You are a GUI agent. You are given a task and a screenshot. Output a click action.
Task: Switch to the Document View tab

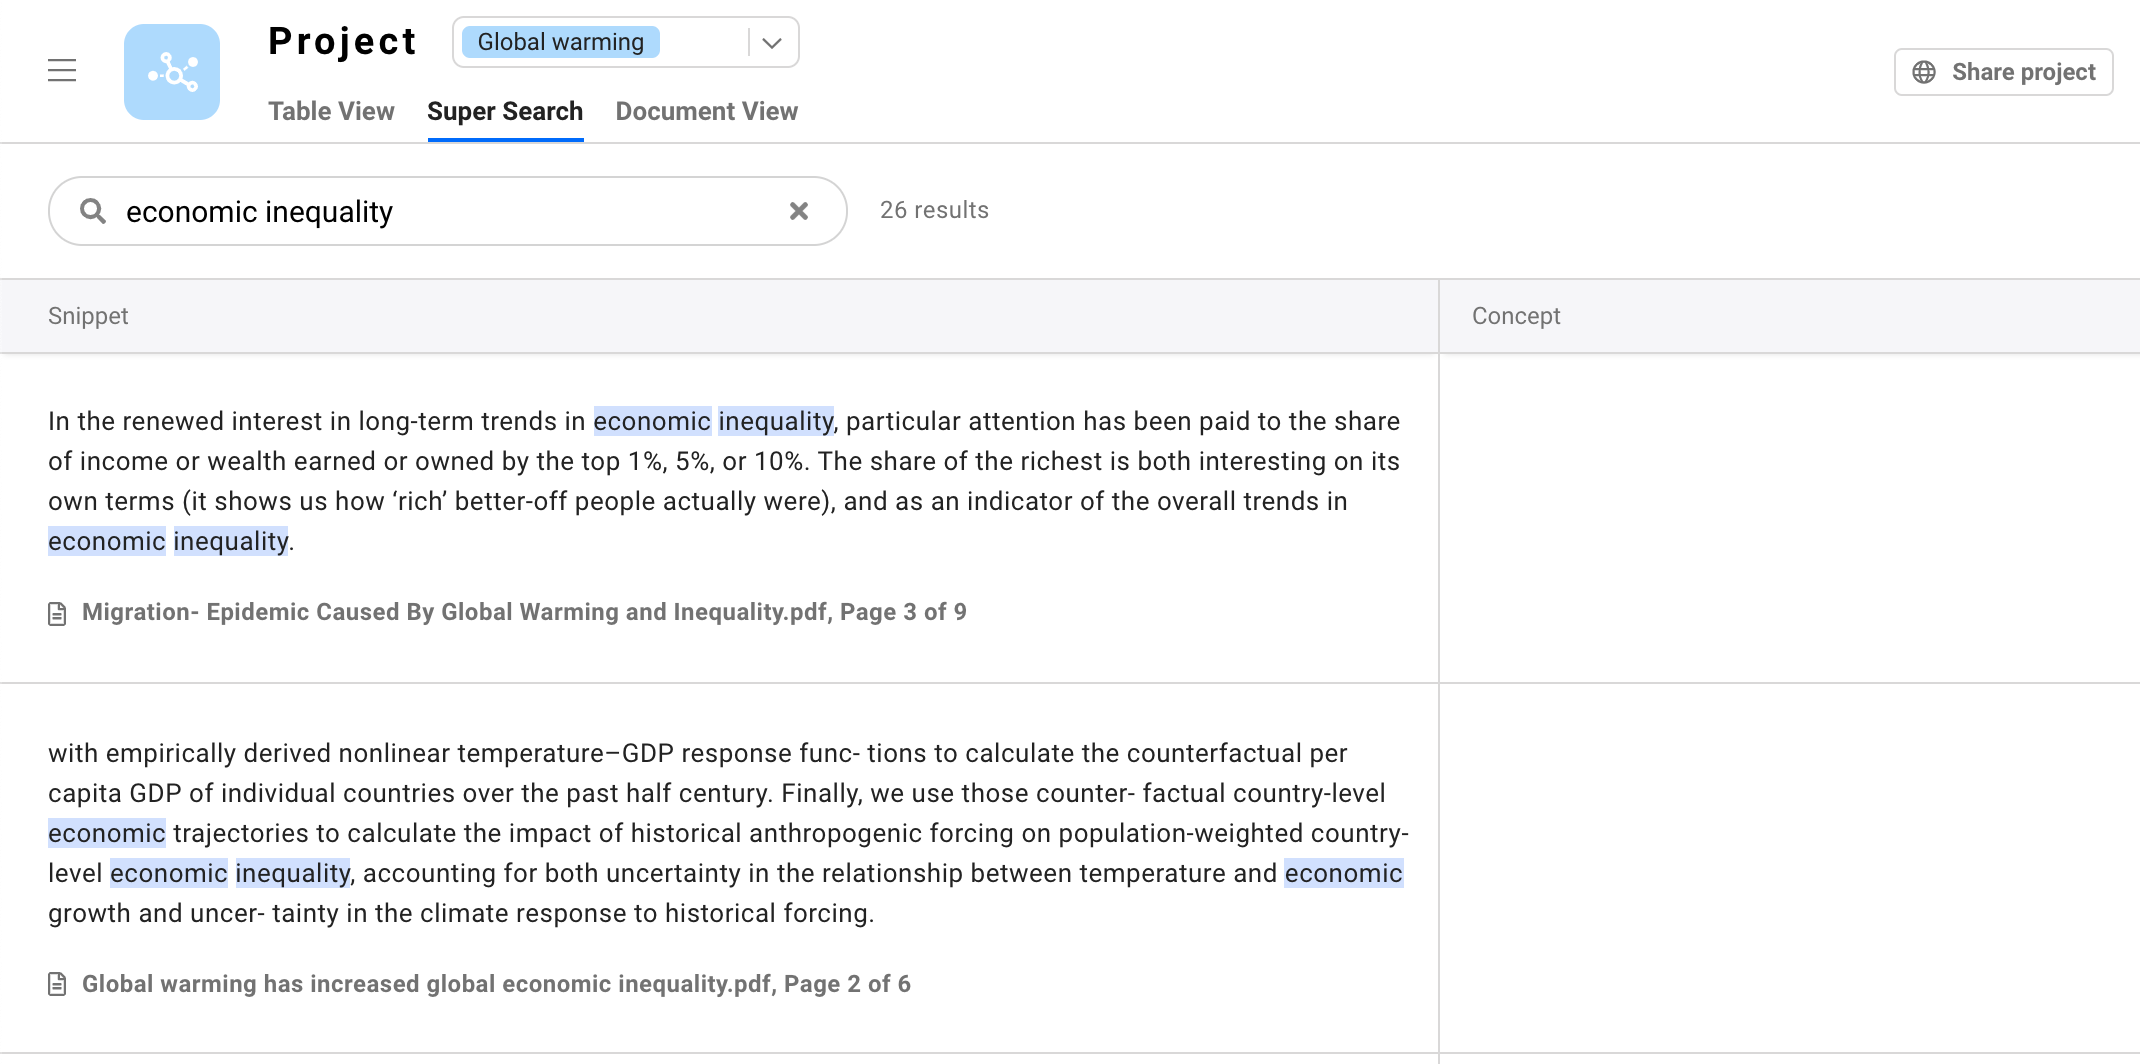(706, 111)
